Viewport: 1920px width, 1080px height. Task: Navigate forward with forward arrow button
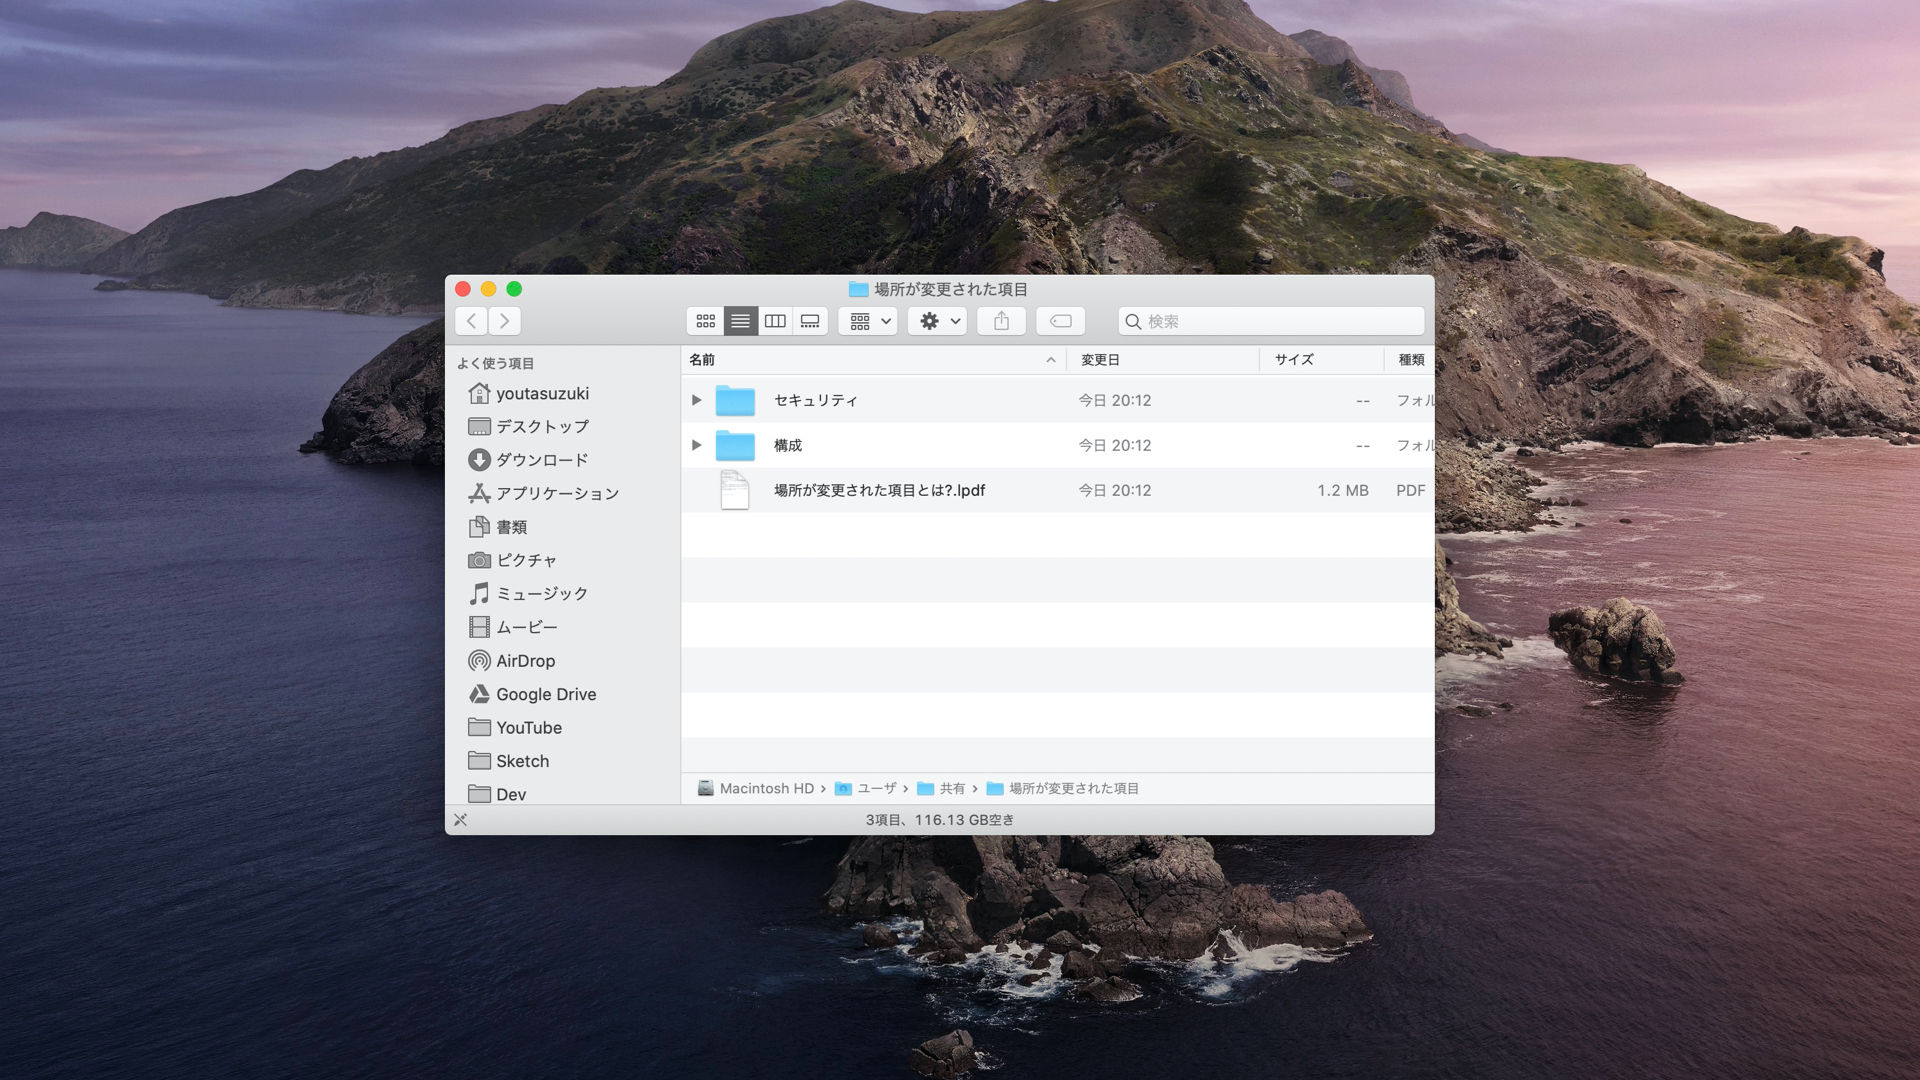[x=505, y=320]
